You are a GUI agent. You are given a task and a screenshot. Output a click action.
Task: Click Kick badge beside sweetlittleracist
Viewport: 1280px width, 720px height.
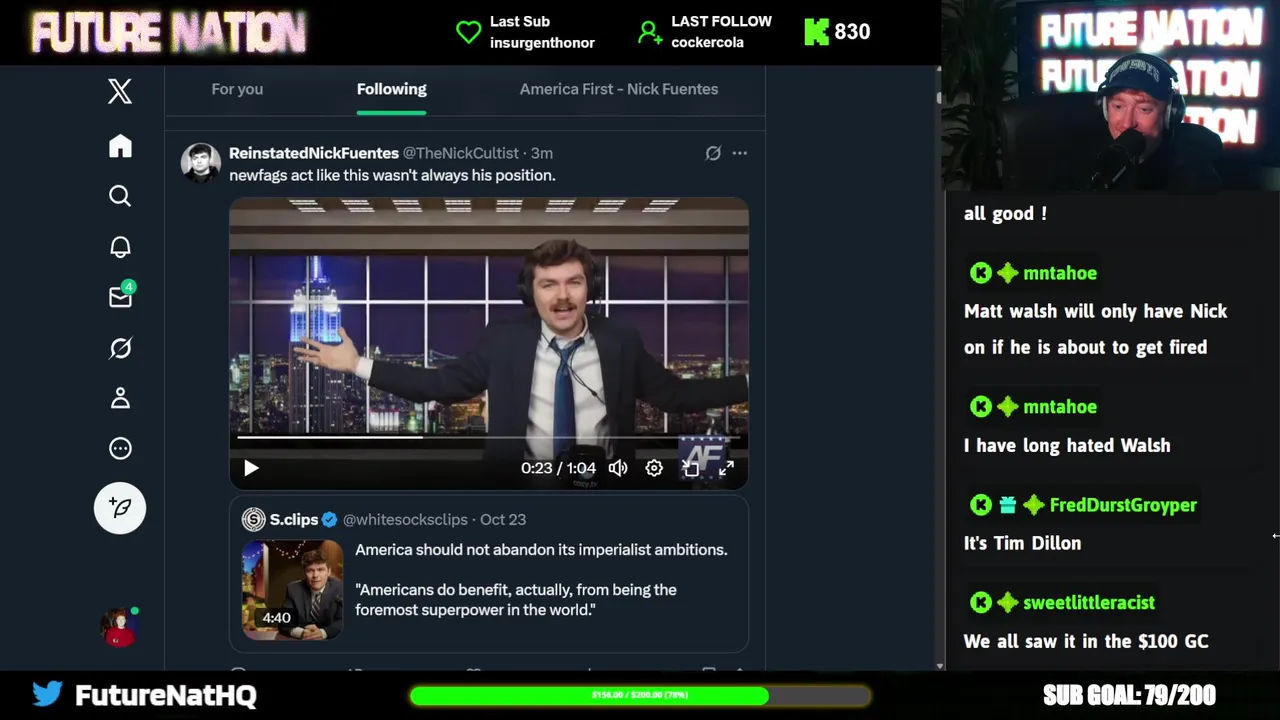981,603
